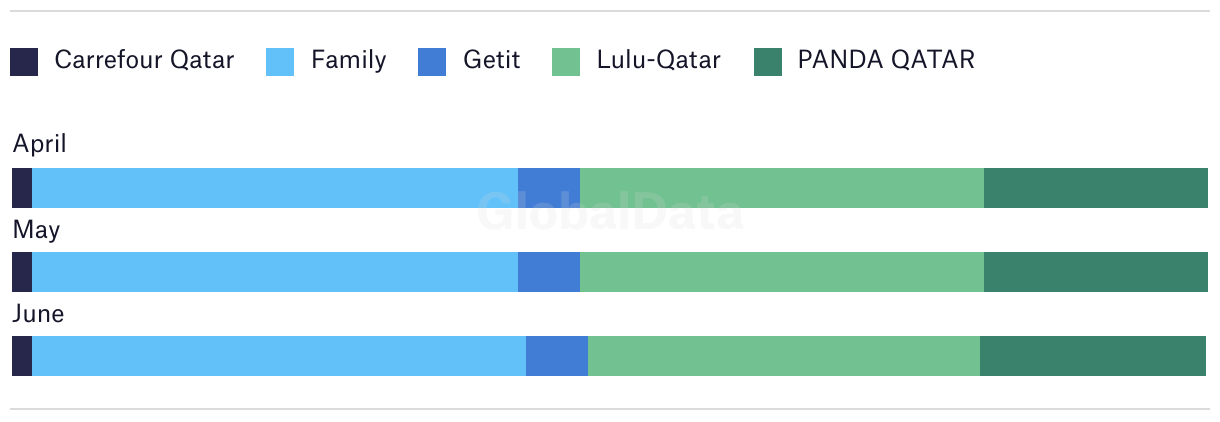Click the Lulu-Qatar legend text
Image resolution: width=1220 pixels, height=422 pixels.
pos(658,60)
